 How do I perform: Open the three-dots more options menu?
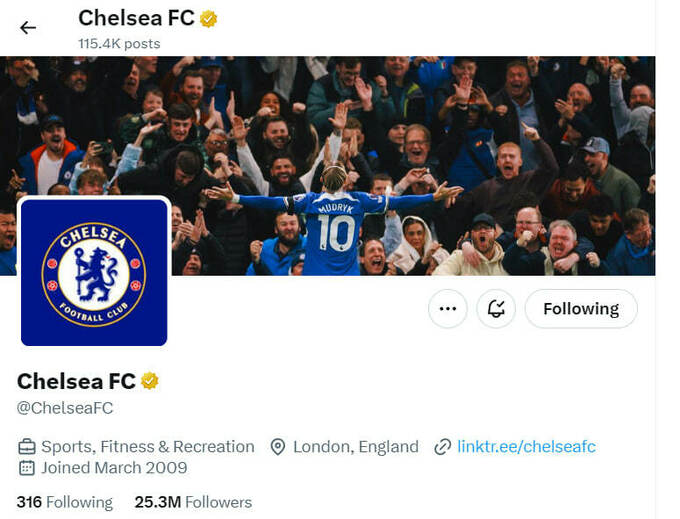click(448, 309)
